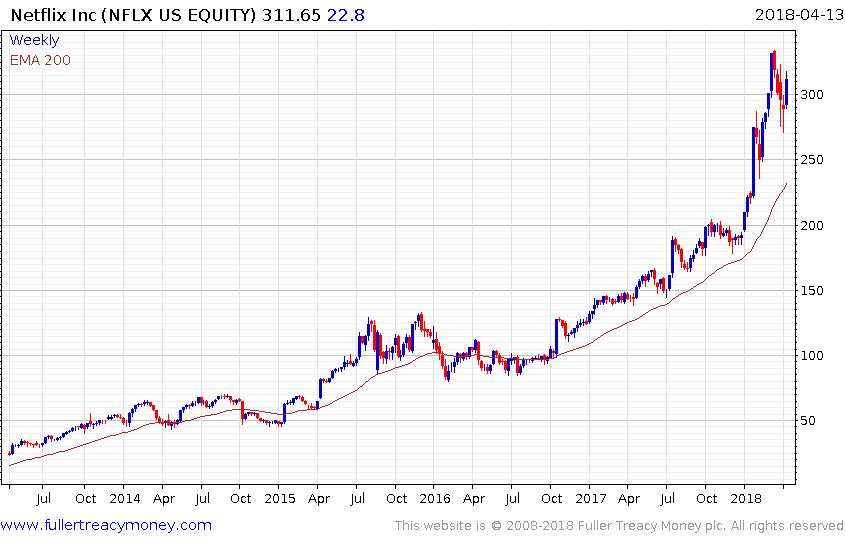Screen dimensions: 845x540
Task: Select the 150 price axis label
Action: pyautogui.click(x=812, y=291)
